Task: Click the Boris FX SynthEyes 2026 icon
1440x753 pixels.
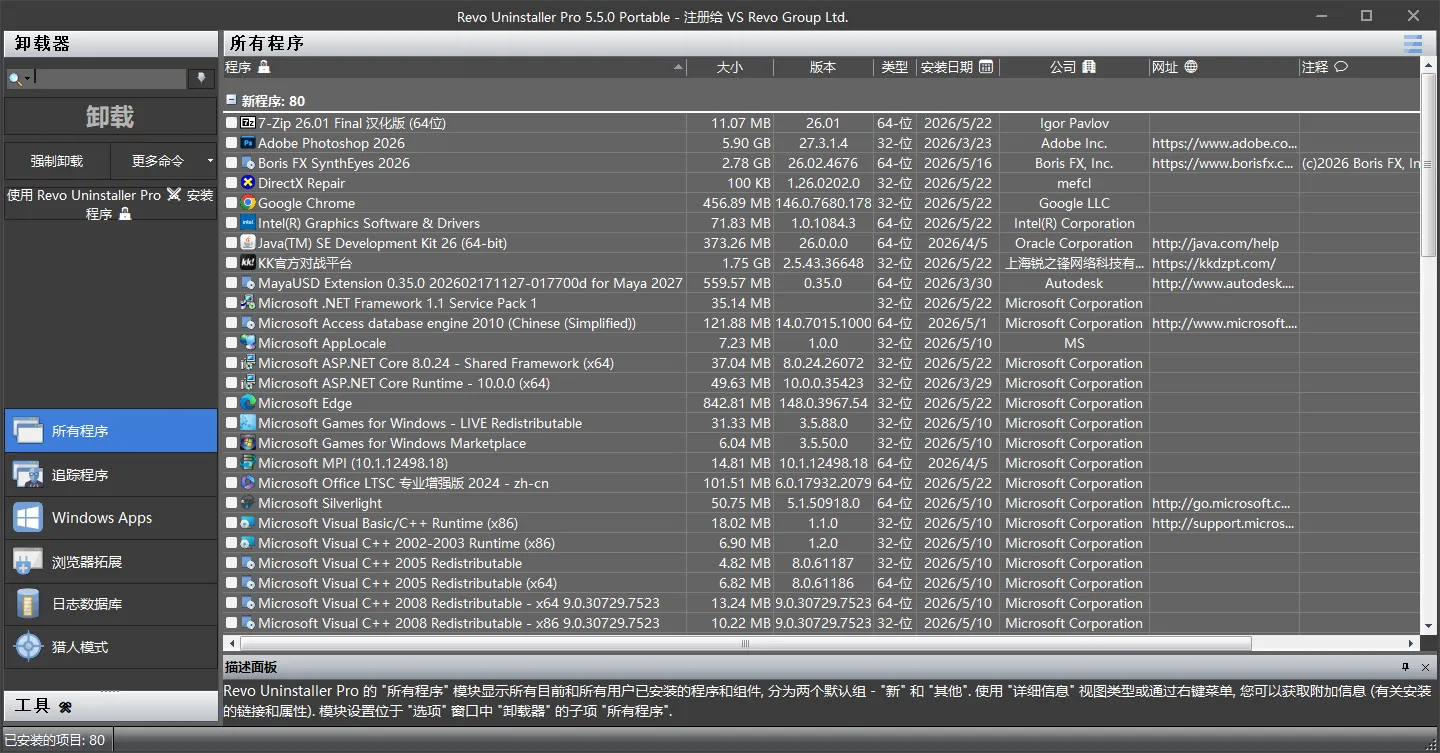Action: [248, 163]
